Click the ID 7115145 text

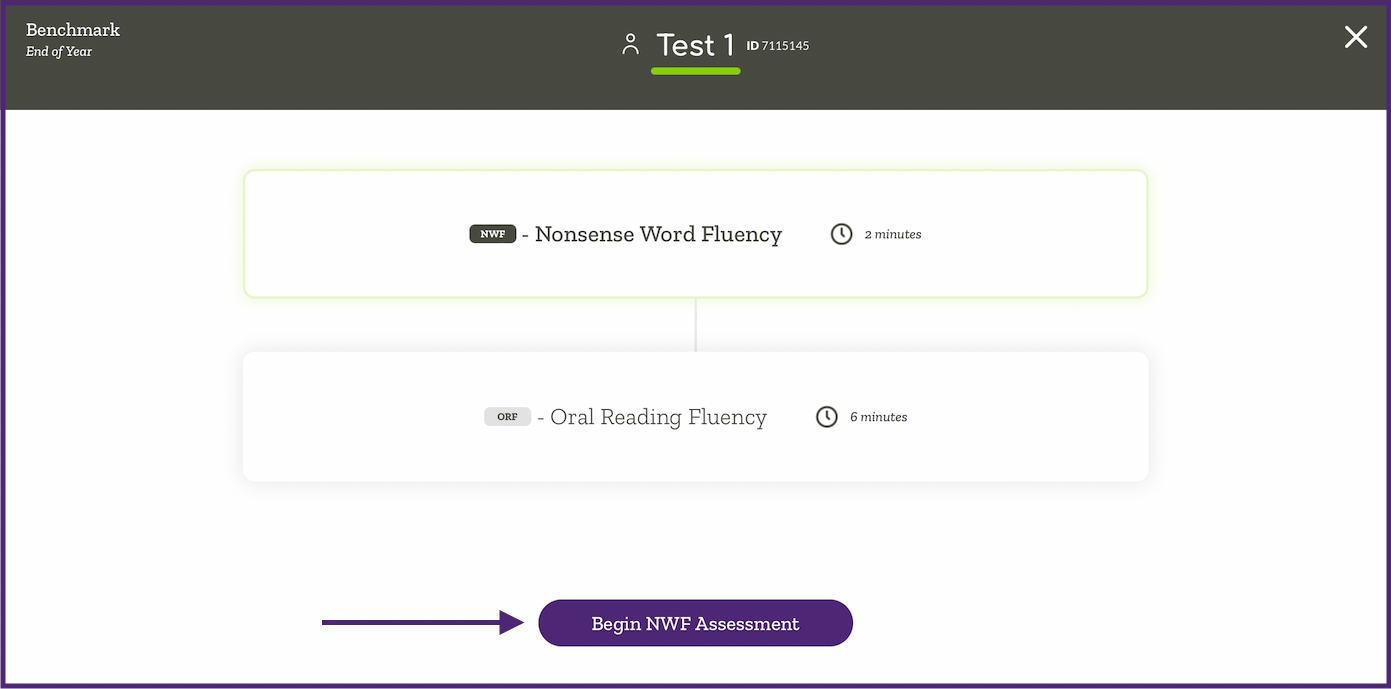coord(778,45)
